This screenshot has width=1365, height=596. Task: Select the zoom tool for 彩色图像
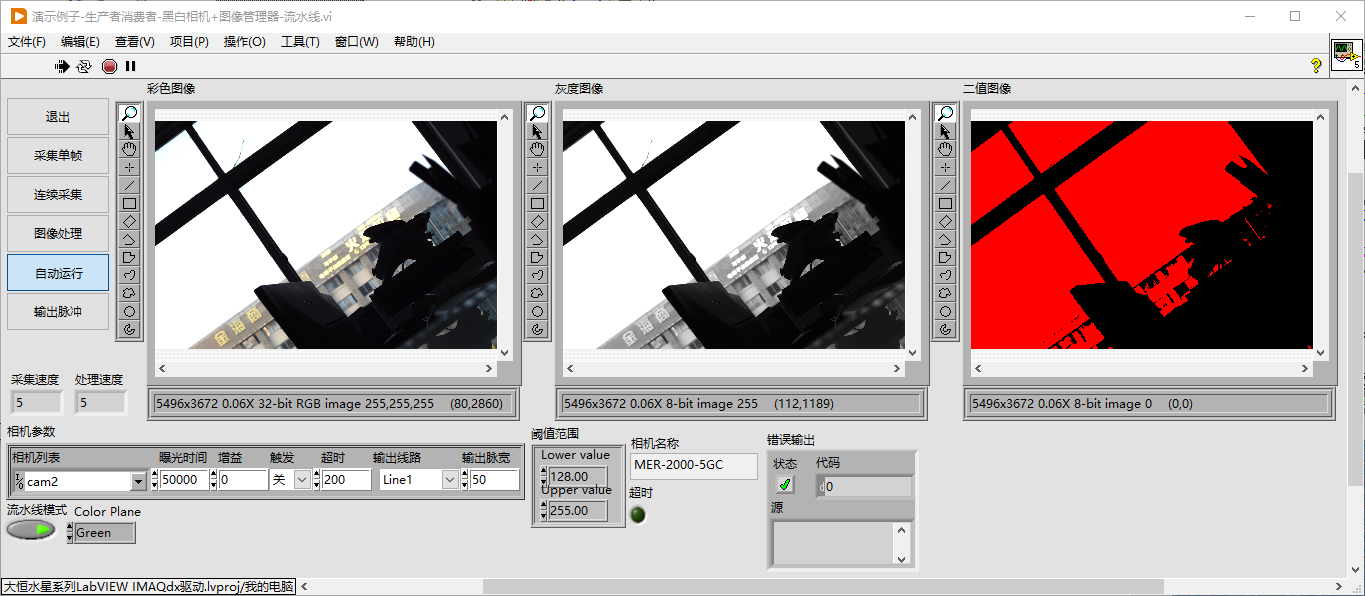pos(130,113)
